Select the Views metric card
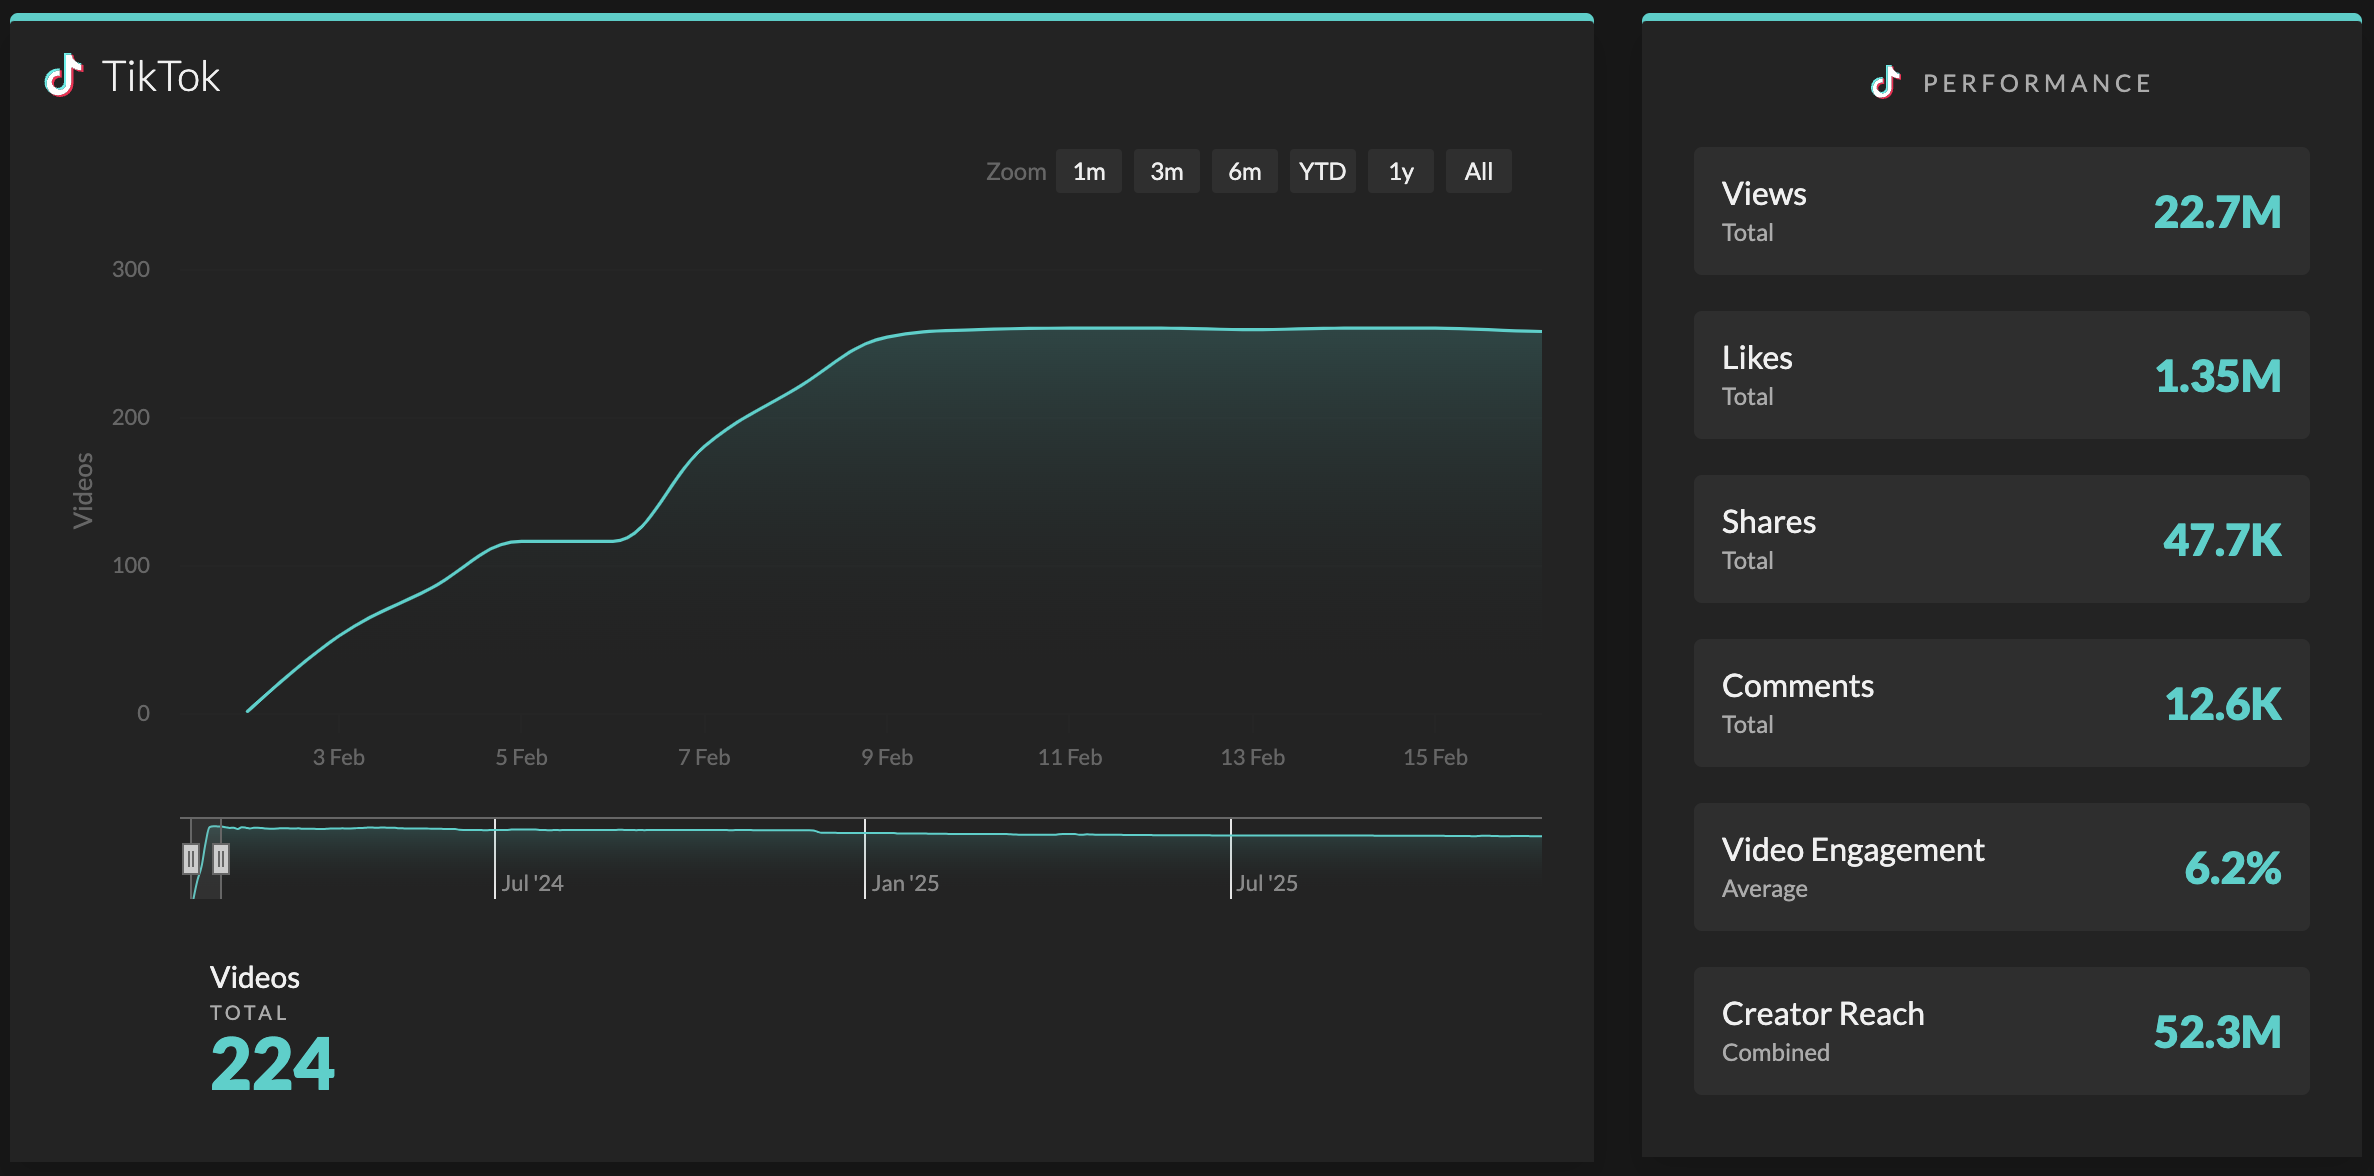Viewport: 2374px width, 1176px height. point(2000,210)
